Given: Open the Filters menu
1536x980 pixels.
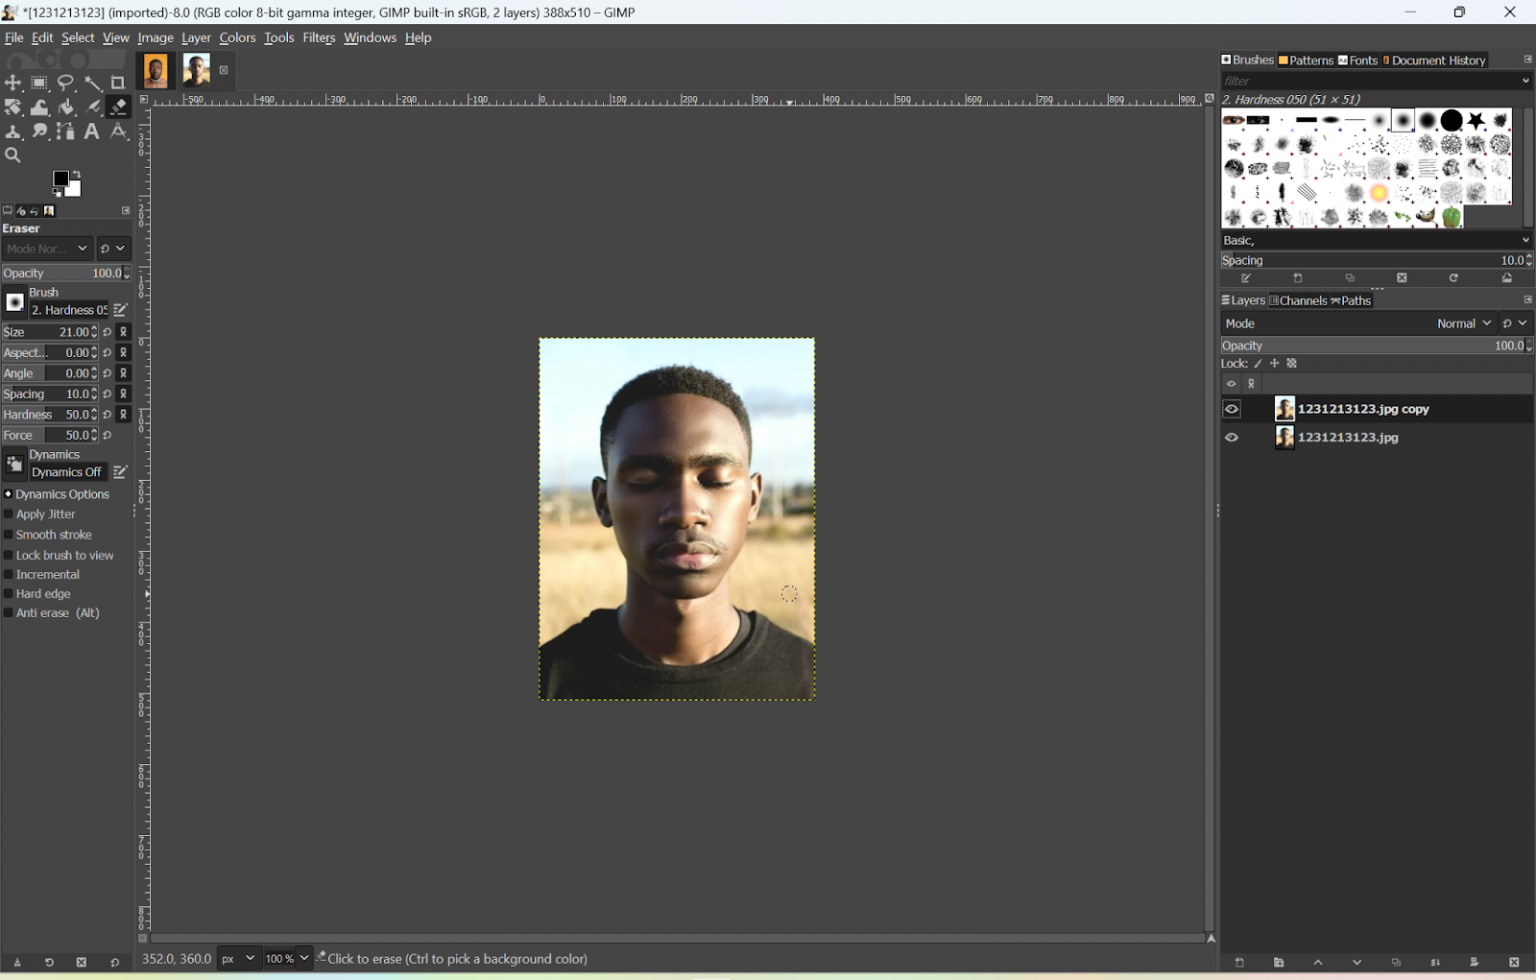Looking at the screenshot, I should (319, 37).
